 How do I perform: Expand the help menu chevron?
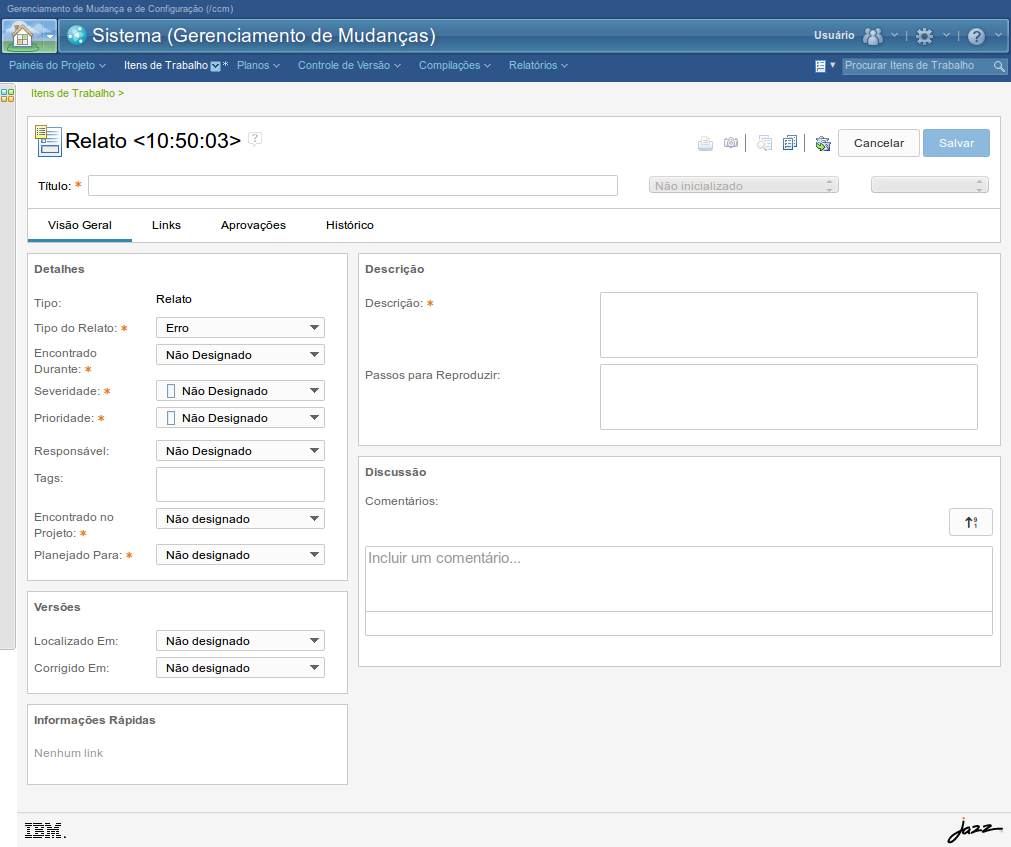(x=998, y=35)
